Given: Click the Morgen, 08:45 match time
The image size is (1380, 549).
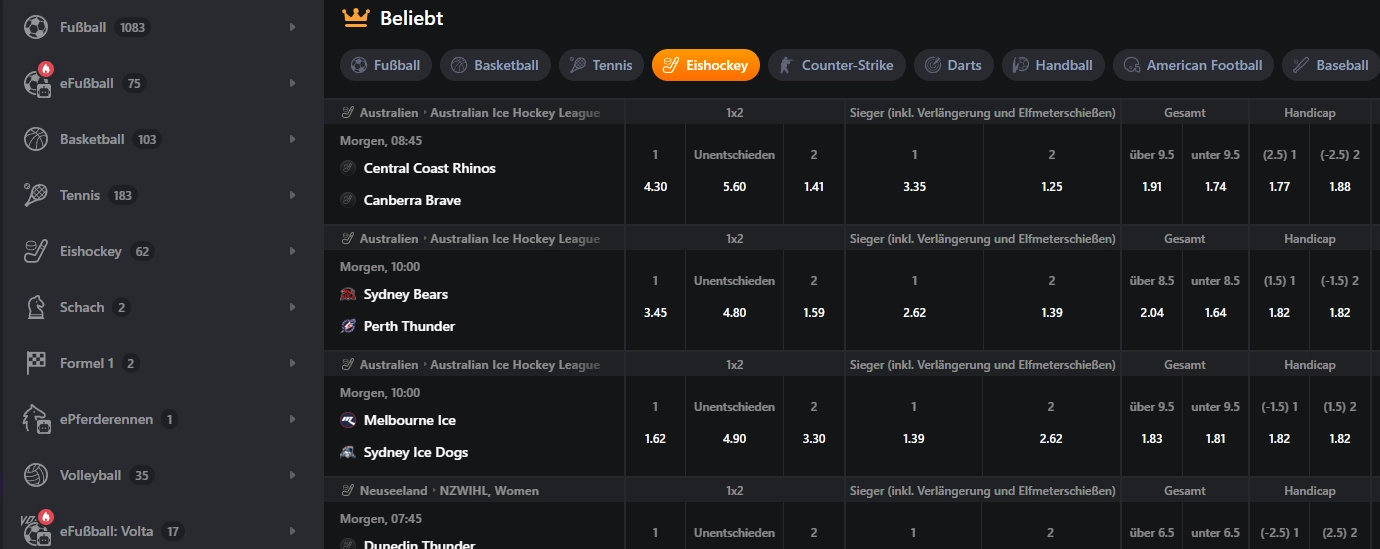Looking at the screenshot, I should pos(381,141).
